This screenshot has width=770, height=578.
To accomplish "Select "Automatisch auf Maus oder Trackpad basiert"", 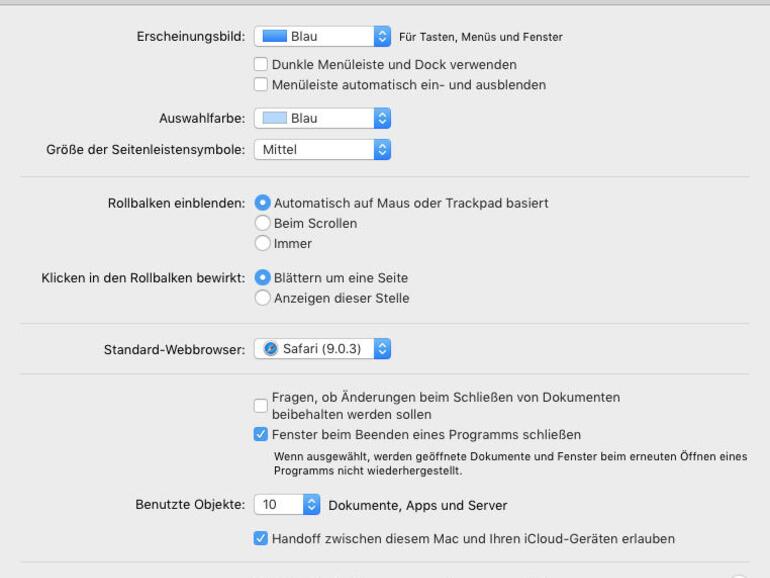I will [x=263, y=203].
